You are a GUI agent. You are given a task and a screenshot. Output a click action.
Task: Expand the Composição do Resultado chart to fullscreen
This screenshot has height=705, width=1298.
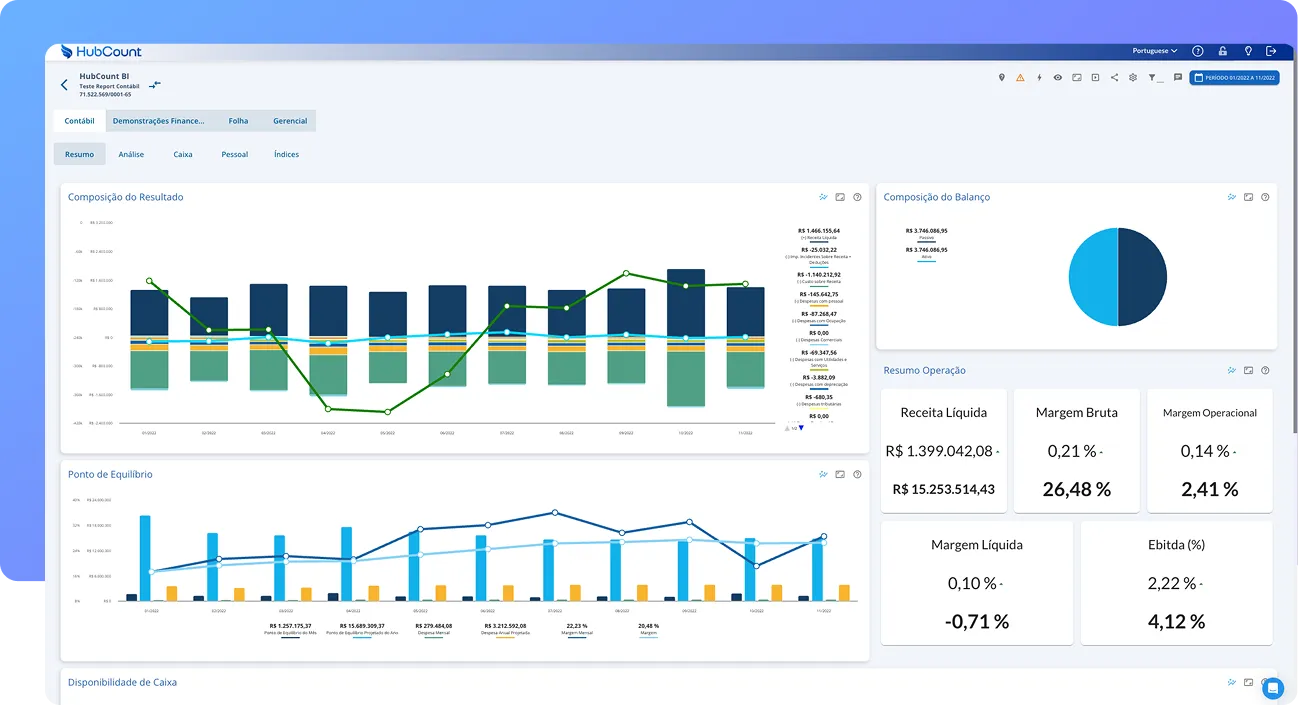click(840, 197)
